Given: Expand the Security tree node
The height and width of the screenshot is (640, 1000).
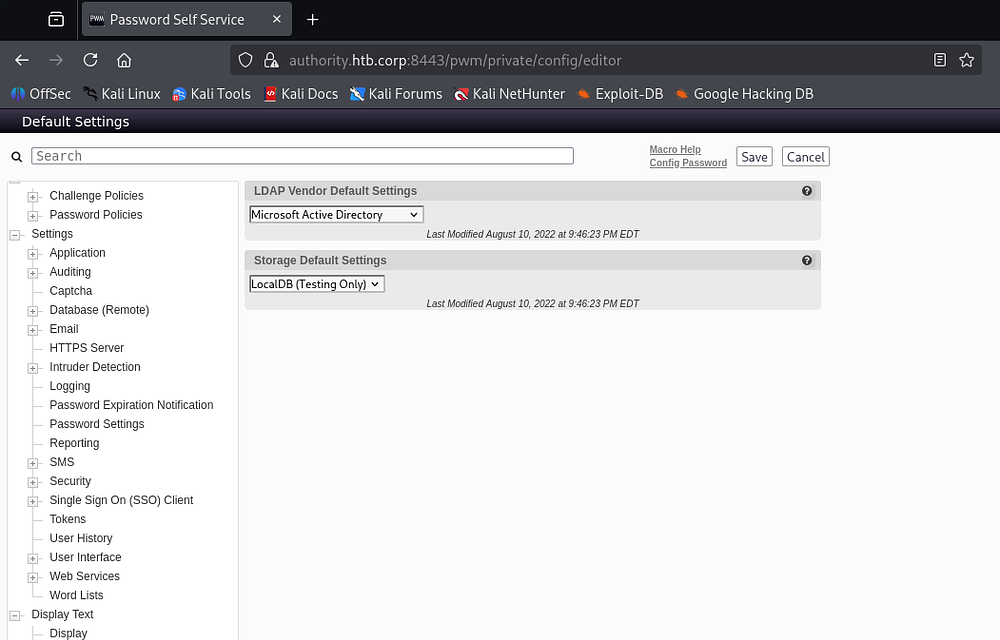Looking at the screenshot, I should [x=33, y=482].
